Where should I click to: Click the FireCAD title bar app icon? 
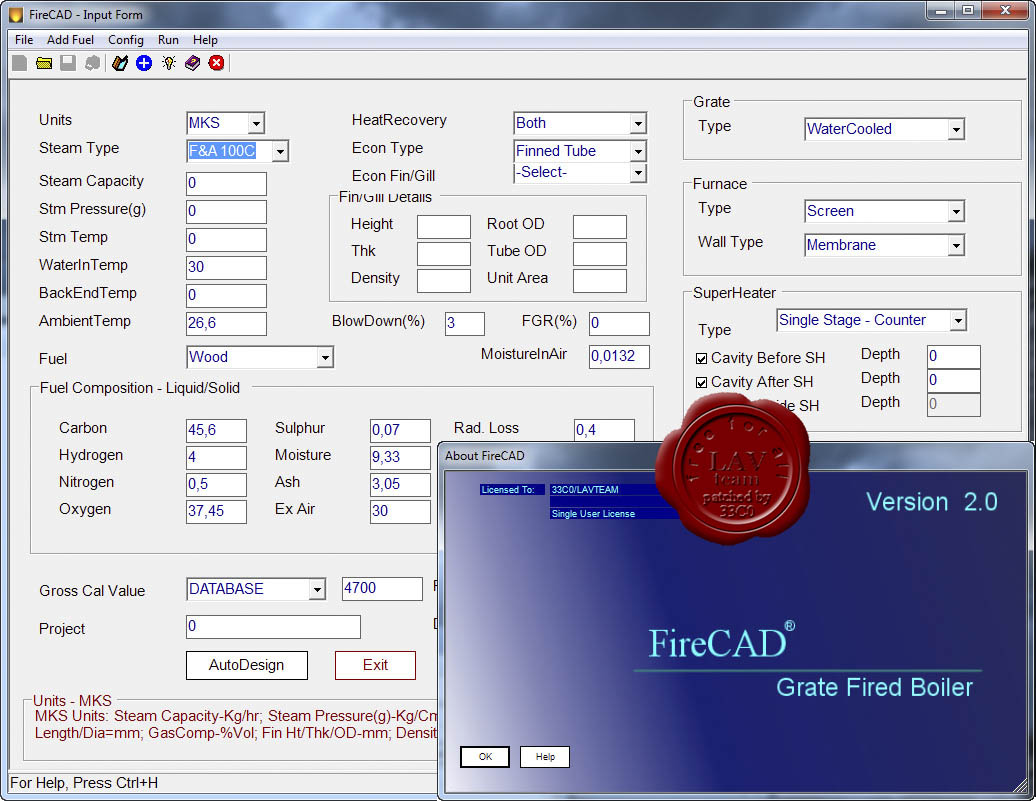tap(16, 14)
